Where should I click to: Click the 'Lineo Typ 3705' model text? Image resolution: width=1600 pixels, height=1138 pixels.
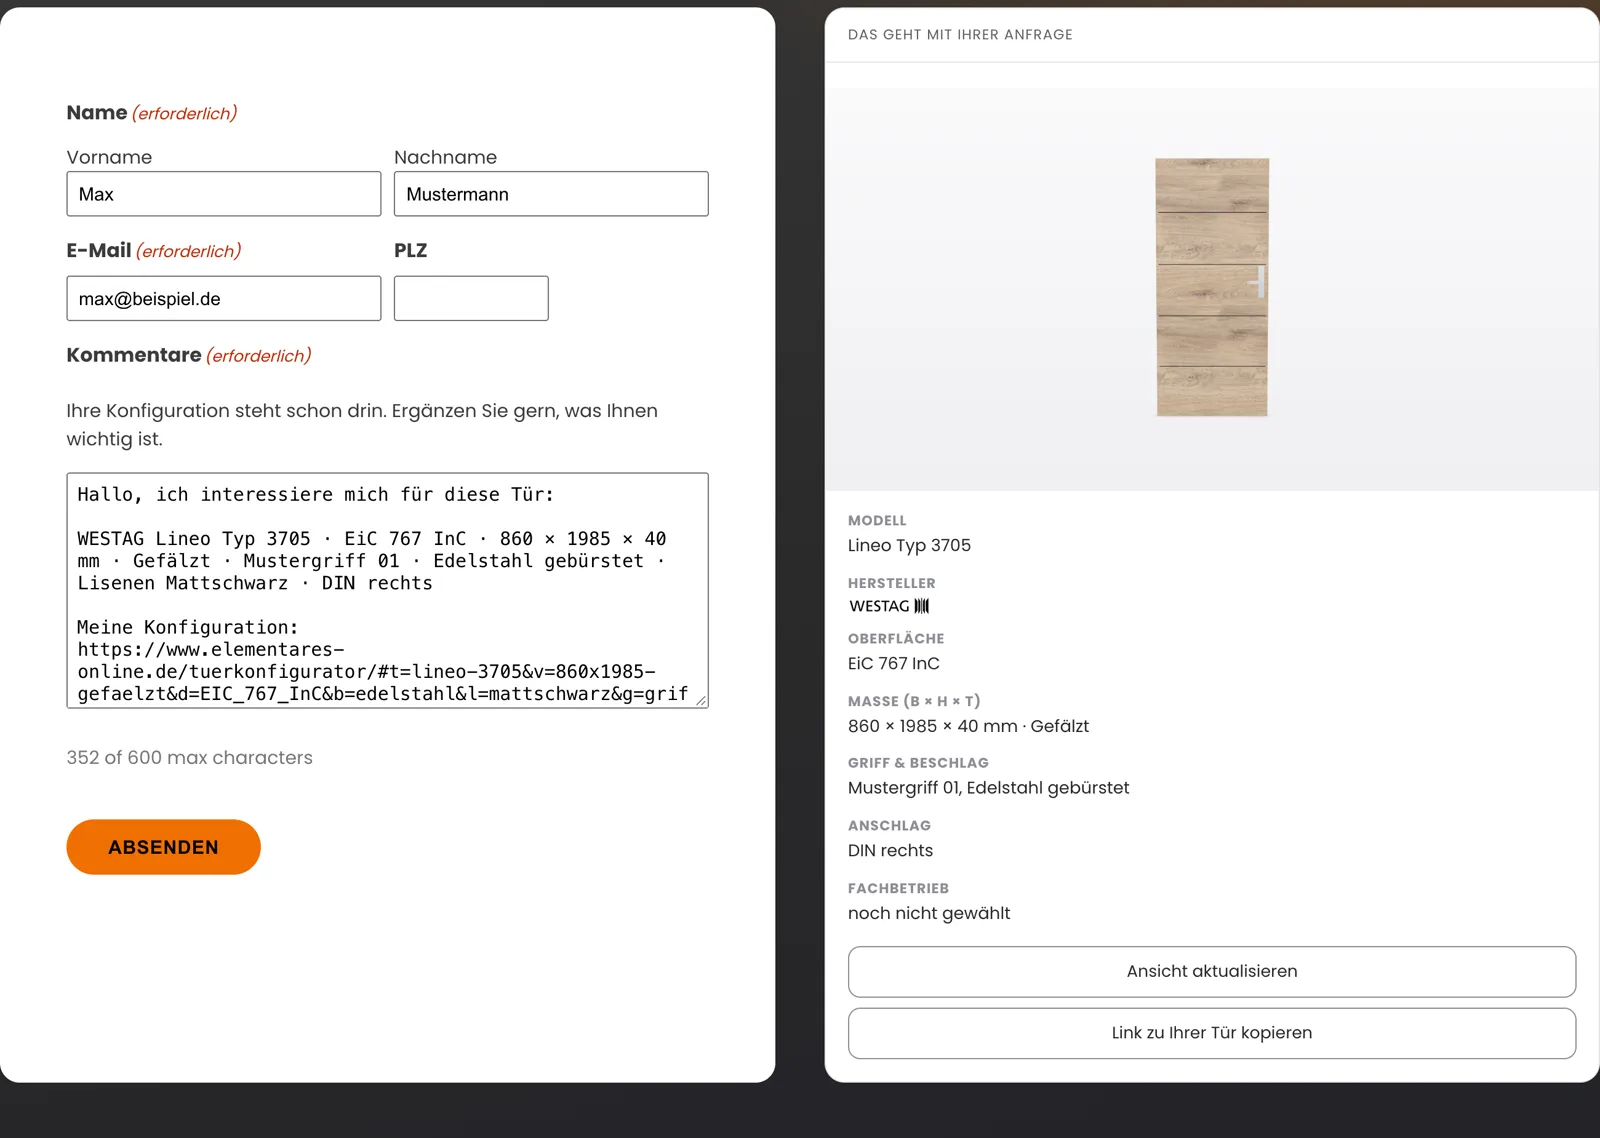click(909, 545)
